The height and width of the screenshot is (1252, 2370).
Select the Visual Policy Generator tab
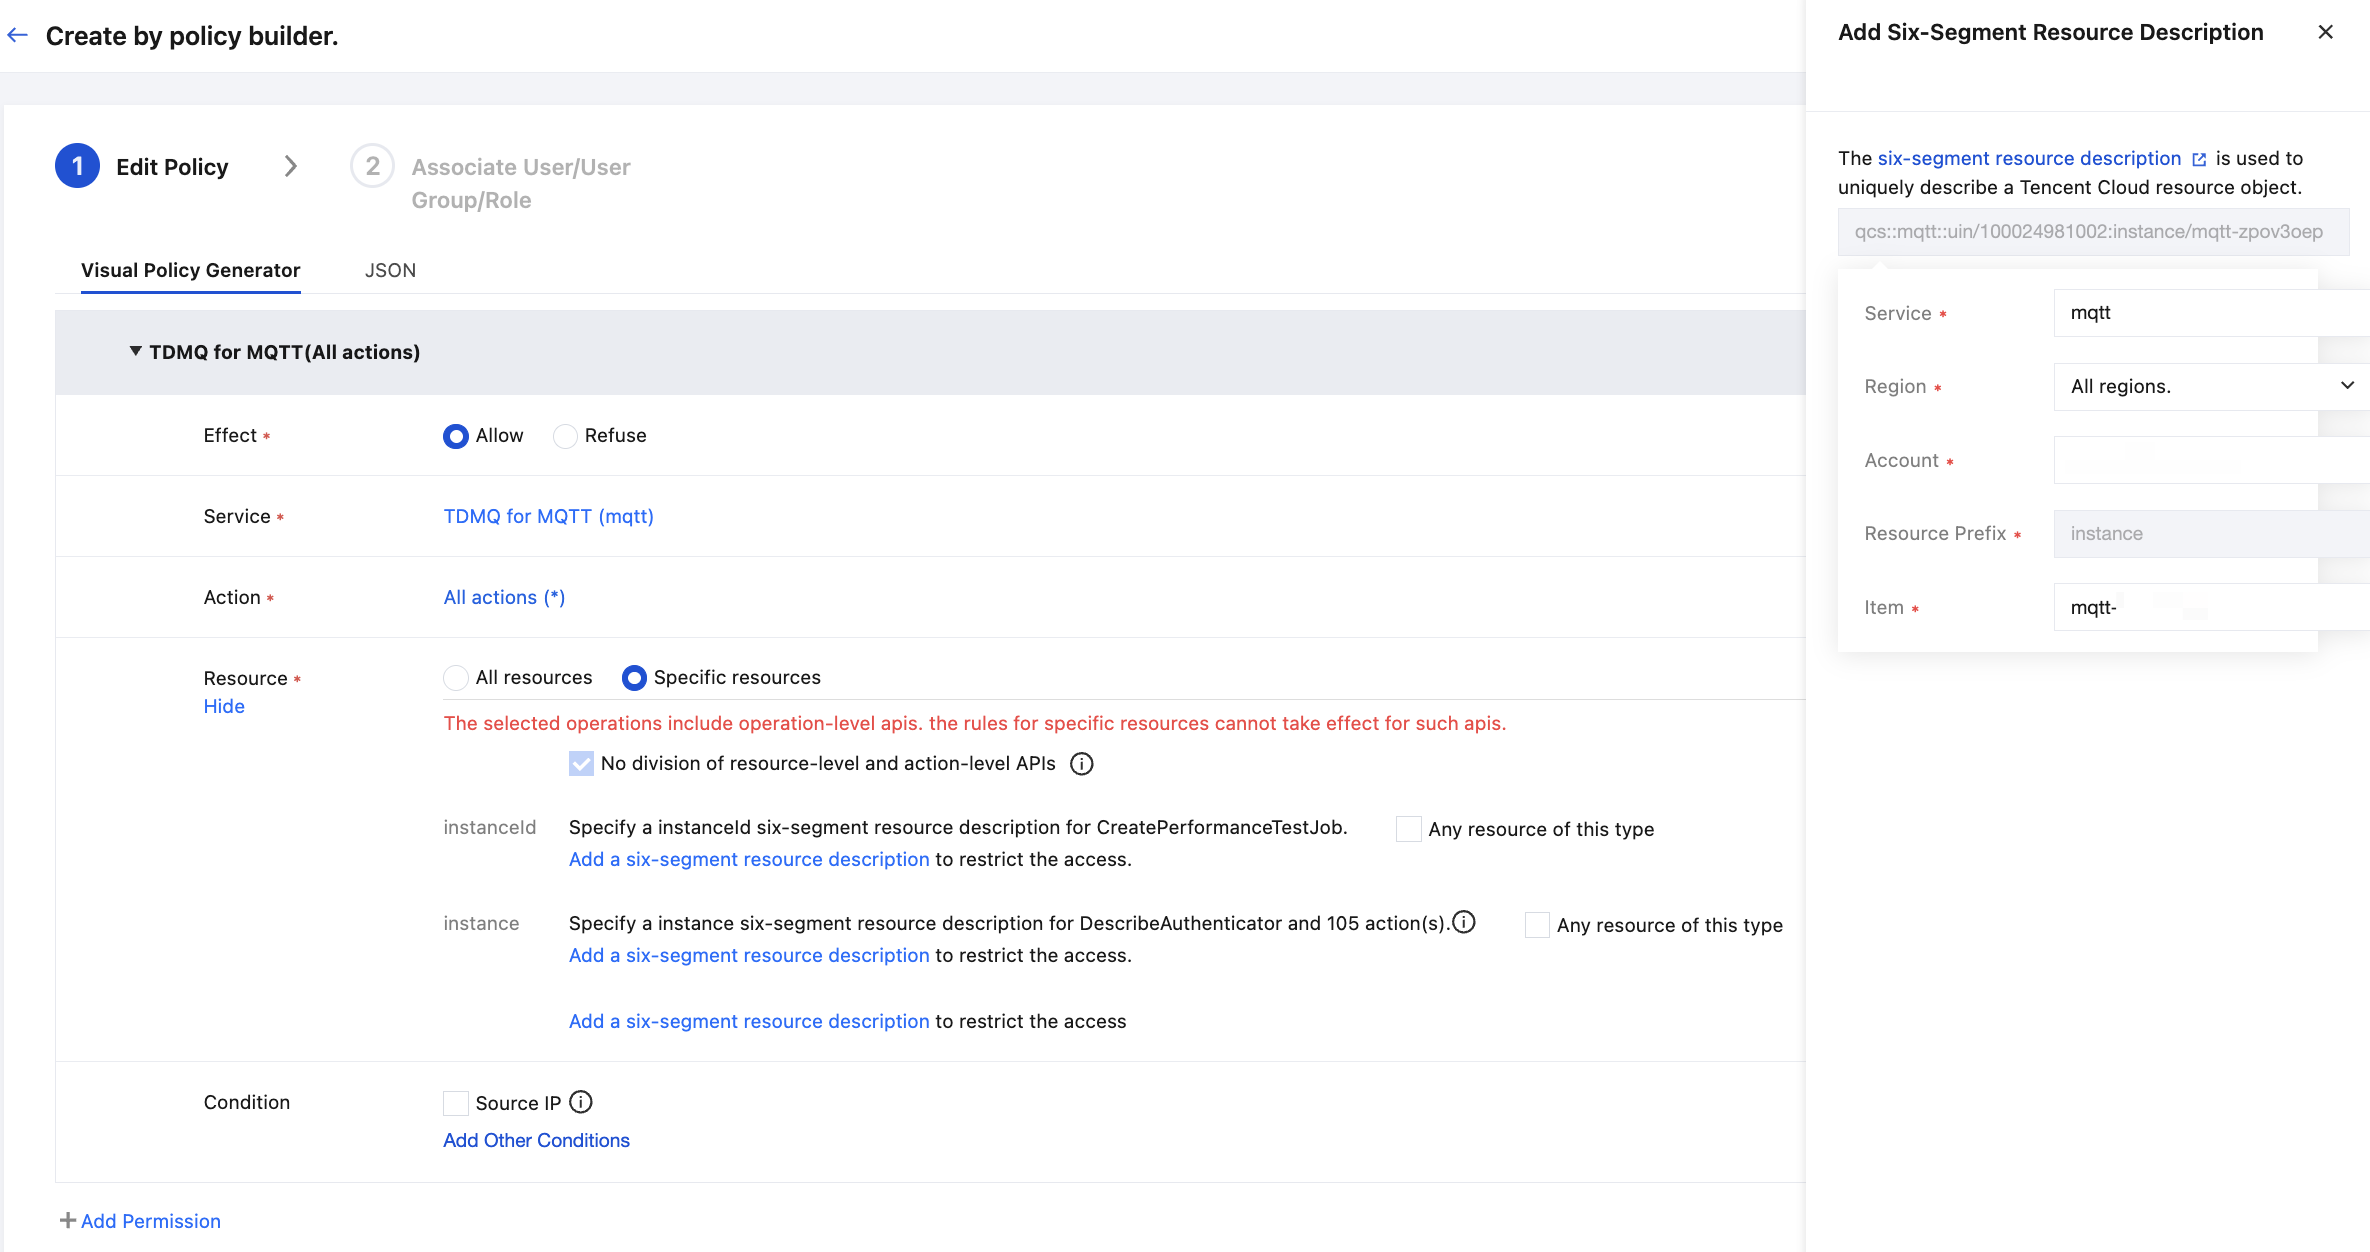[x=190, y=270]
